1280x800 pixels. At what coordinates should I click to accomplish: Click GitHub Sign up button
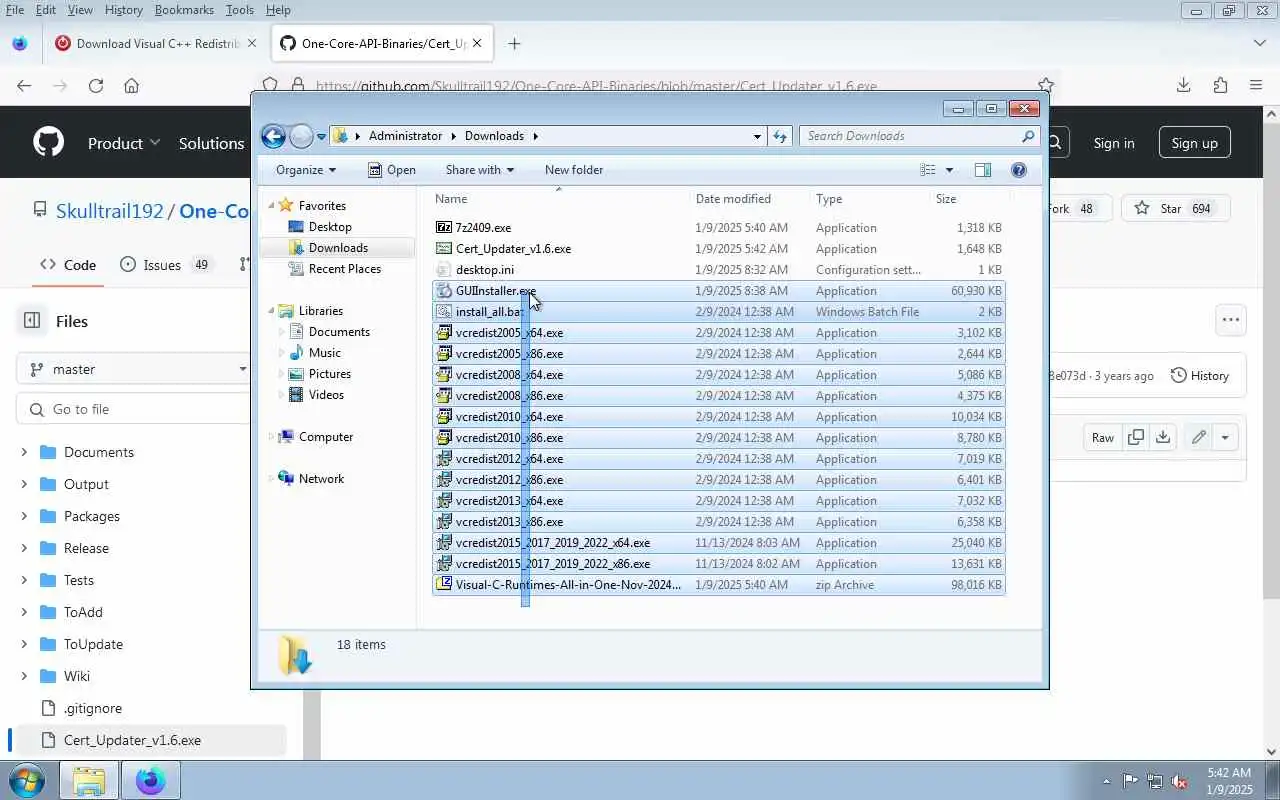(x=1195, y=143)
